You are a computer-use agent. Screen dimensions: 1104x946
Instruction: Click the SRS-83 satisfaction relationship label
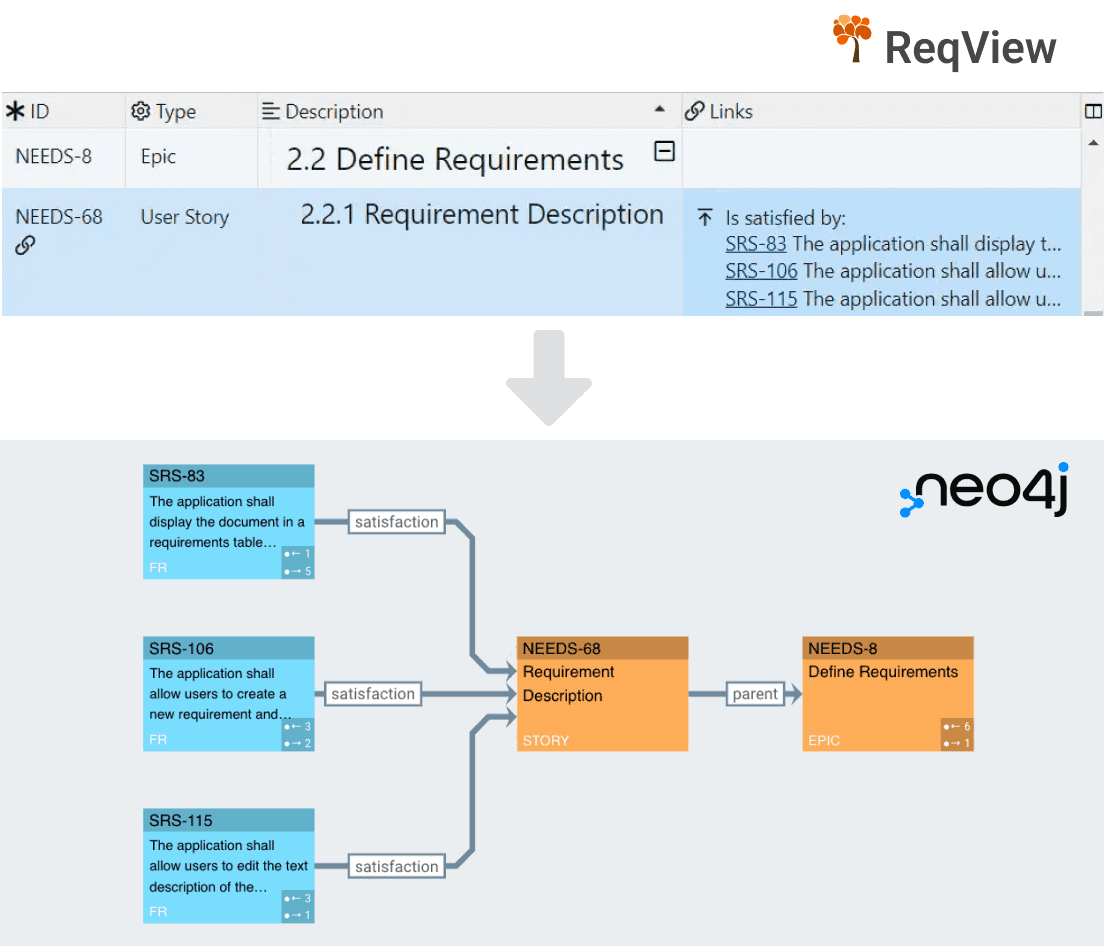(x=396, y=522)
